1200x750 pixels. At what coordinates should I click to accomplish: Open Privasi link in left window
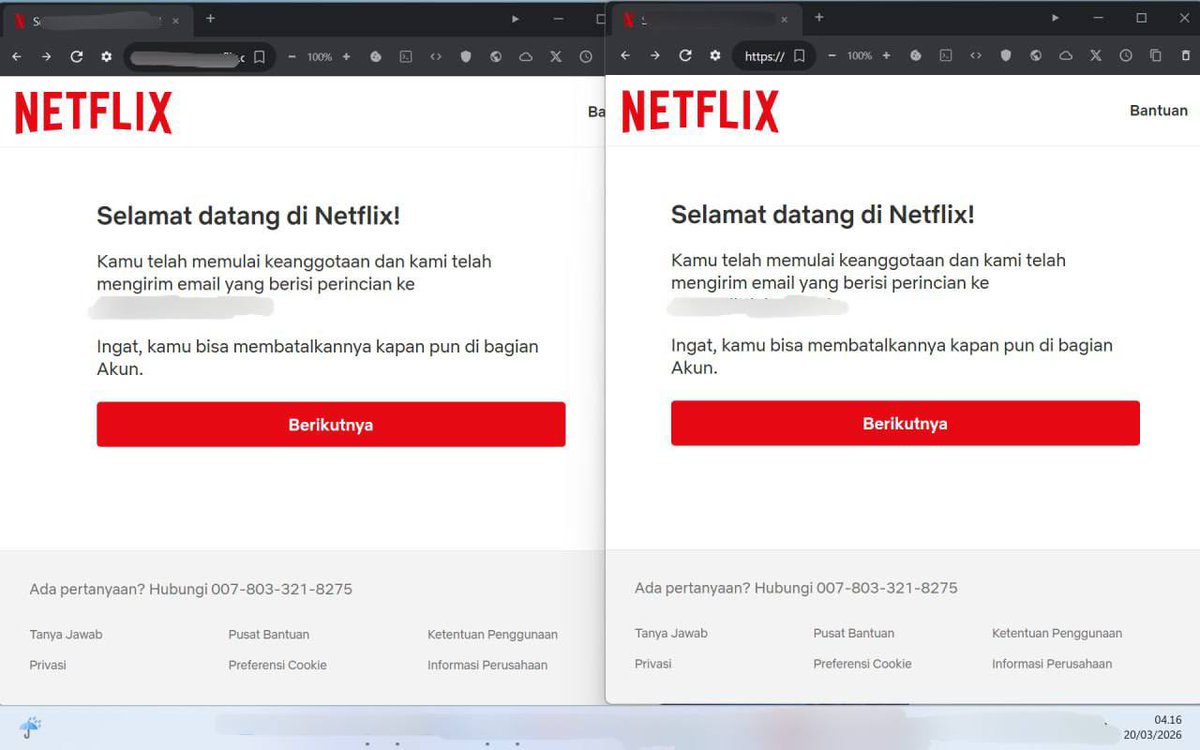coord(48,664)
